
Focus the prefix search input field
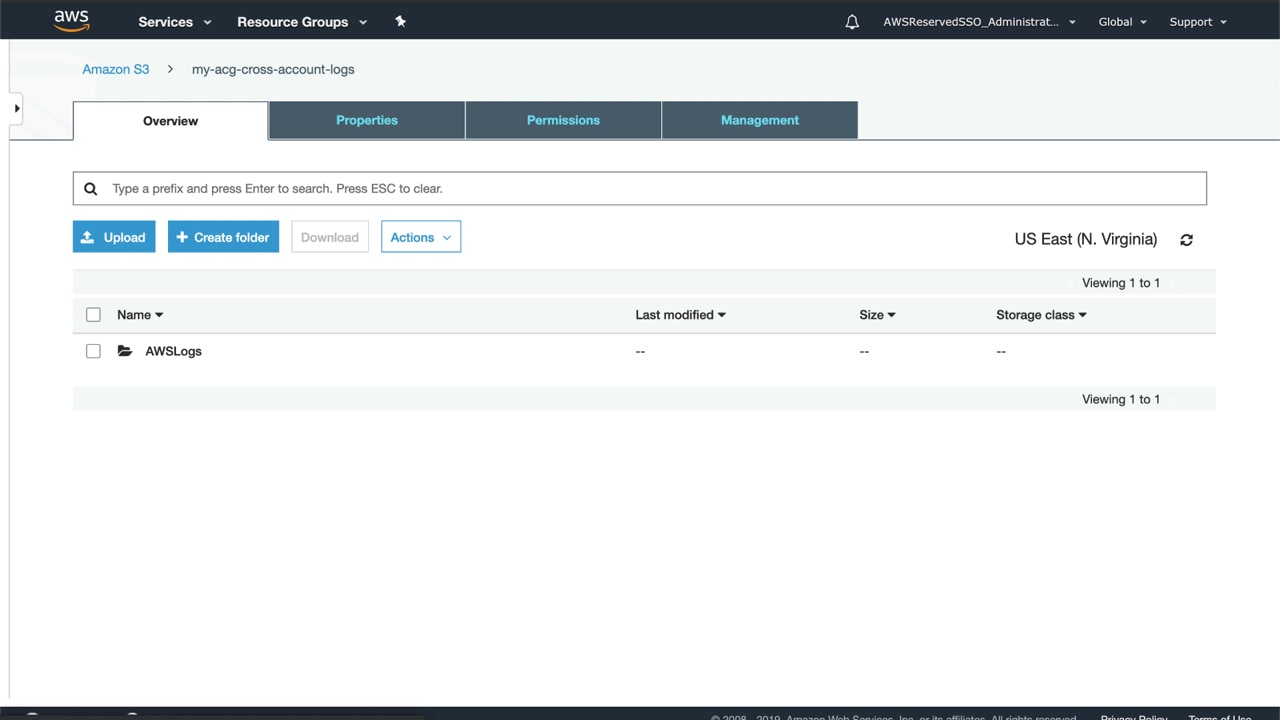640,188
